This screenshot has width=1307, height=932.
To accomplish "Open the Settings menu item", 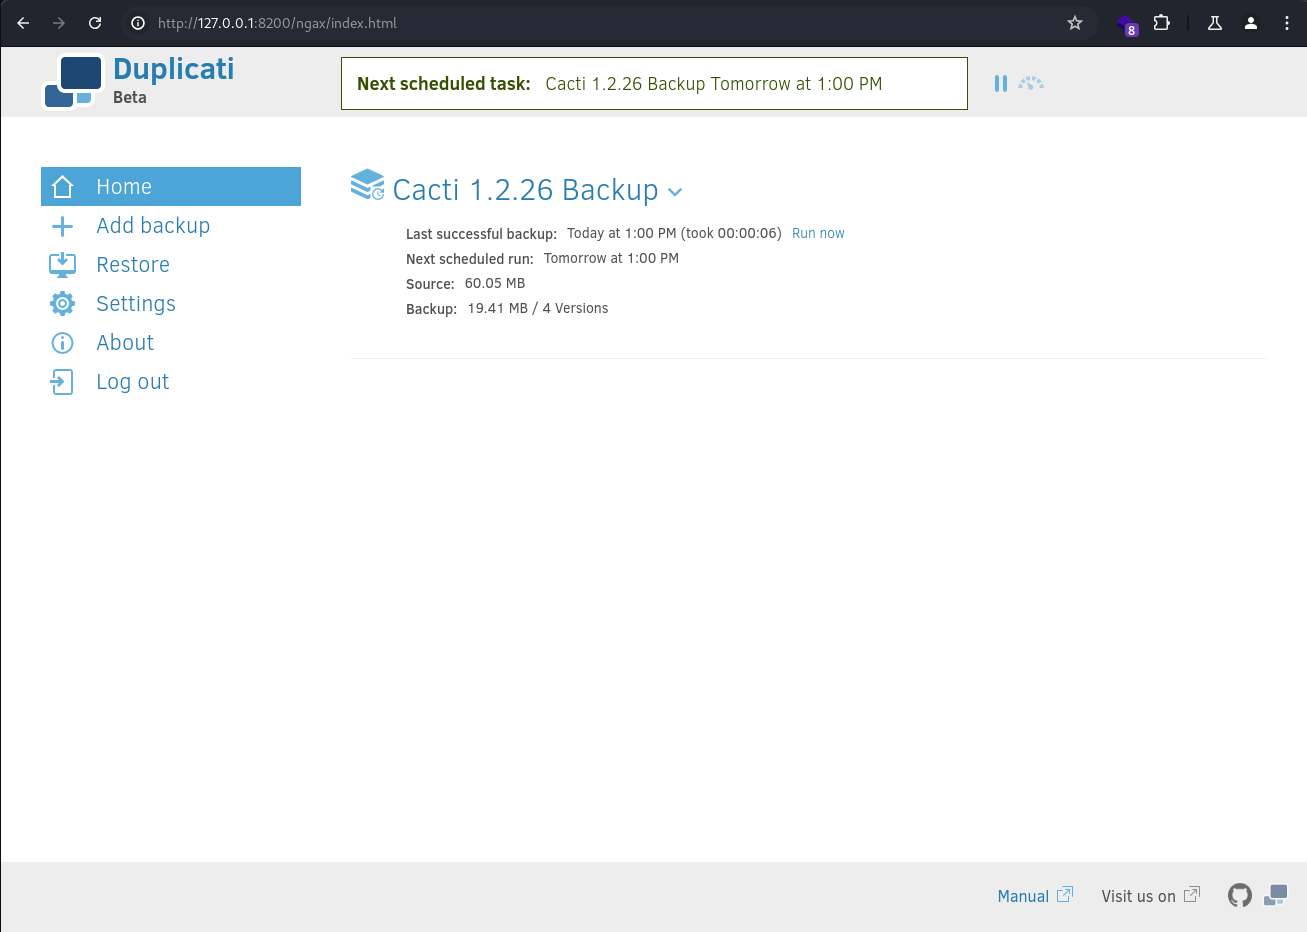I will (x=171, y=304).
